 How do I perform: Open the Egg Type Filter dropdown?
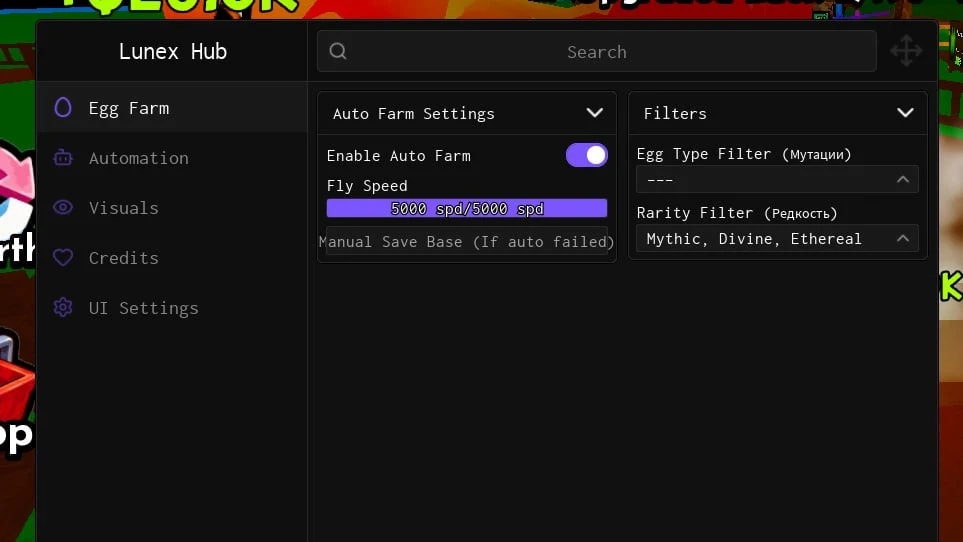click(x=778, y=179)
